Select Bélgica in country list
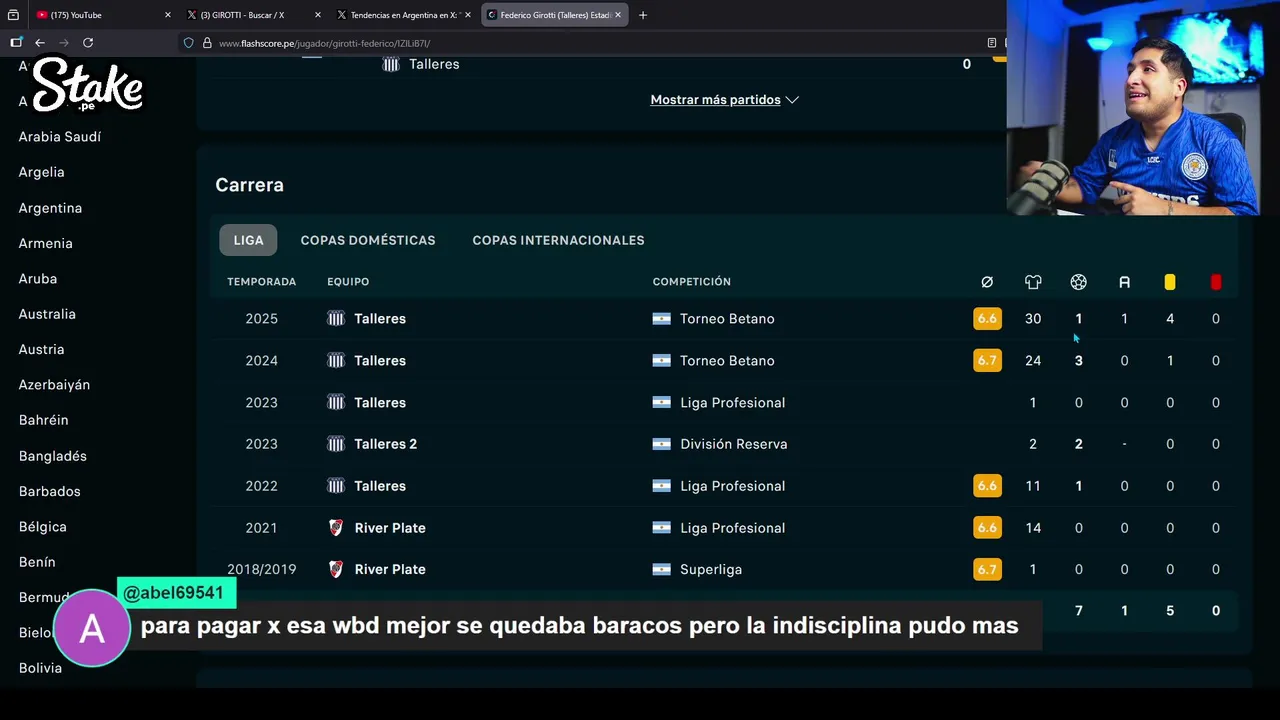1280x720 pixels. (42, 527)
